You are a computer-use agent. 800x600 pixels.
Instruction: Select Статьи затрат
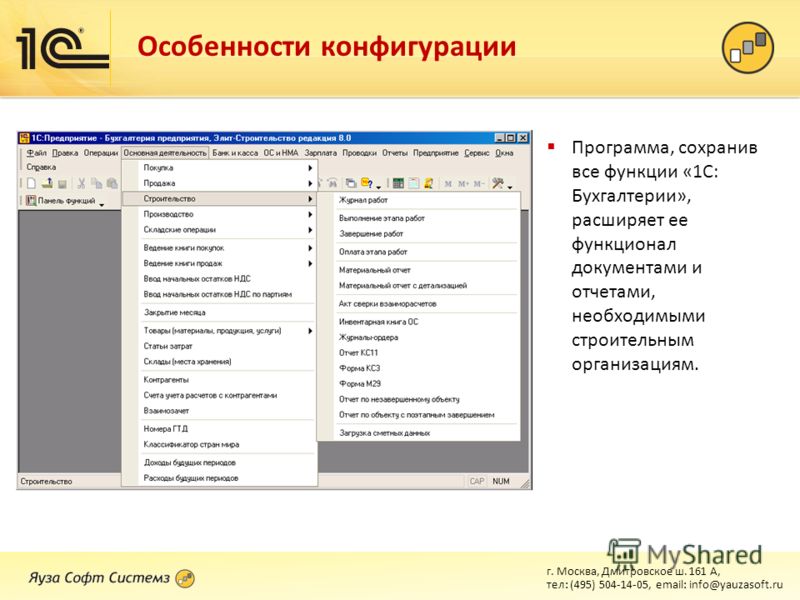click(168, 346)
